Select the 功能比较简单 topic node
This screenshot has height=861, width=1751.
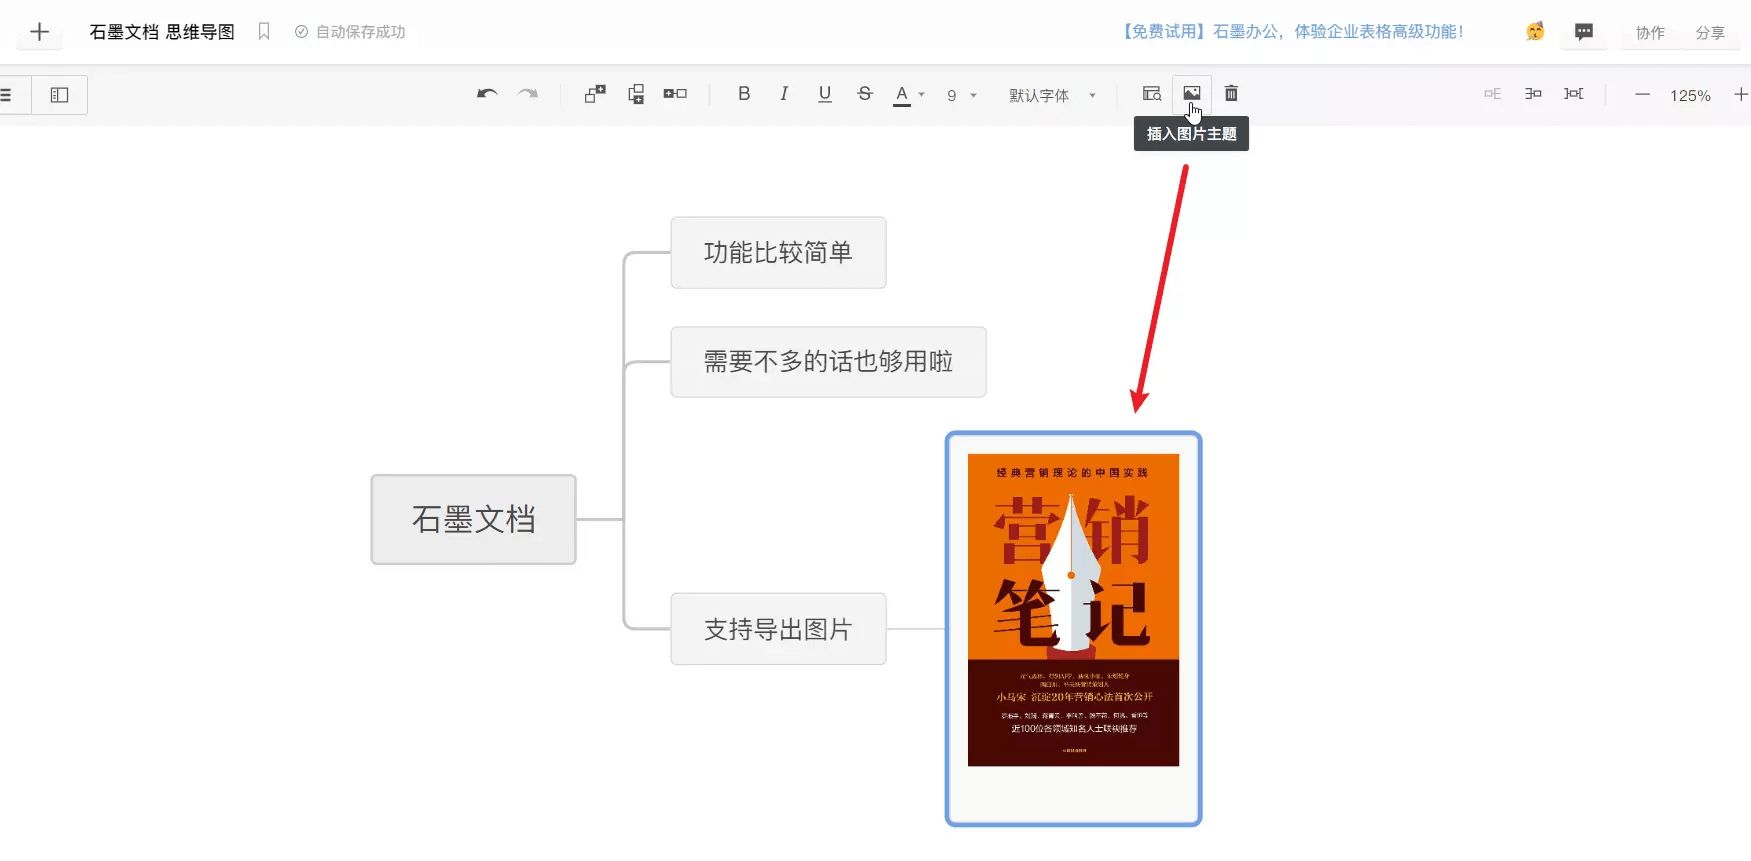[x=778, y=253]
